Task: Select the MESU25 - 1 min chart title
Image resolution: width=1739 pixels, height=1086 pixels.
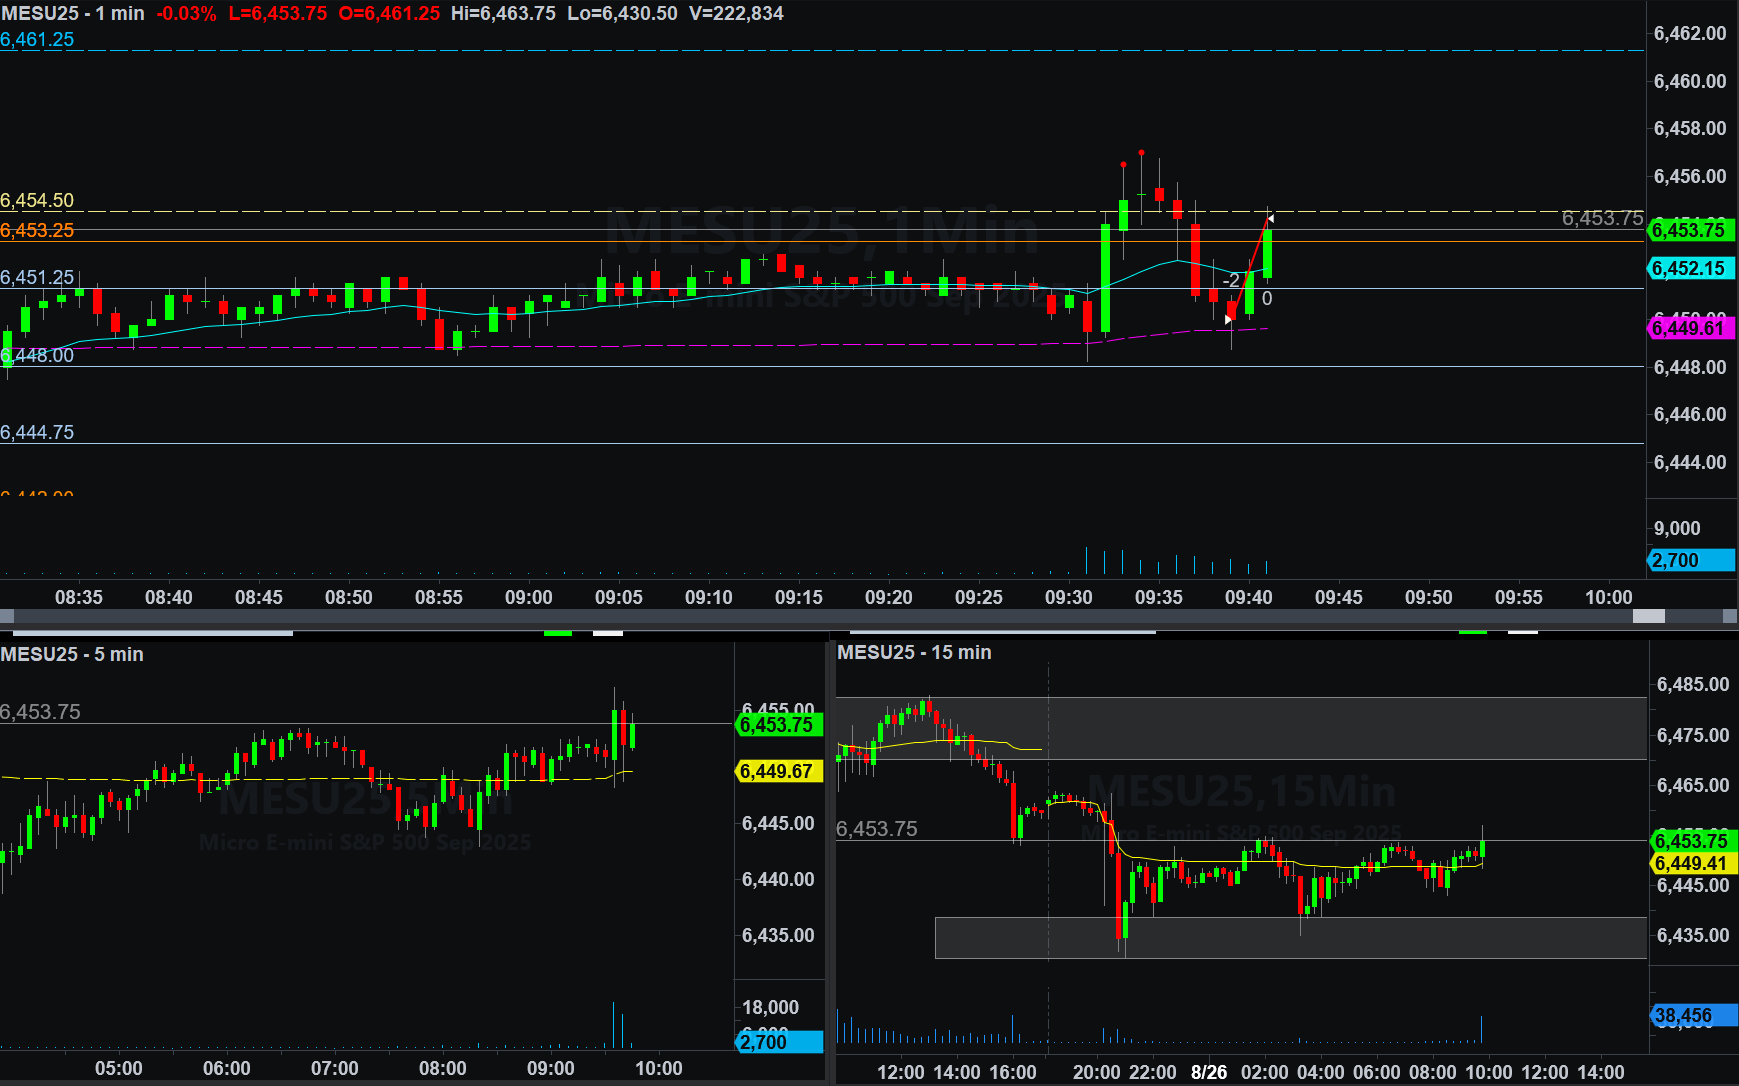Action: click(73, 13)
